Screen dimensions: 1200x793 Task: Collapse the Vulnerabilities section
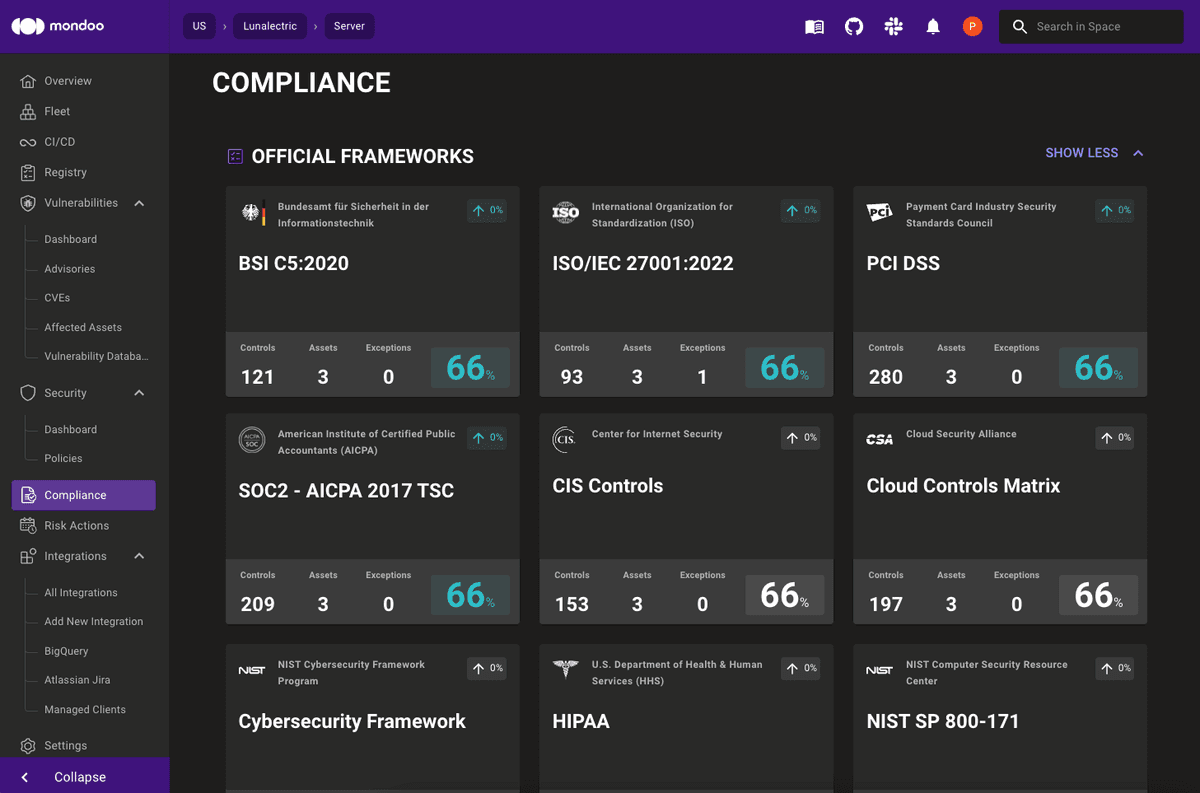click(139, 203)
